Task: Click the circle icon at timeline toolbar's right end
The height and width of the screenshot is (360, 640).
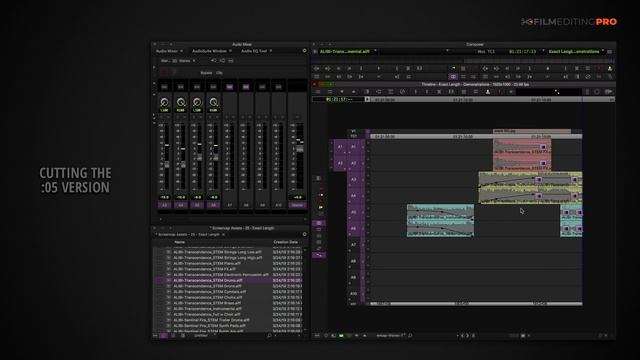Action: point(597,92)
